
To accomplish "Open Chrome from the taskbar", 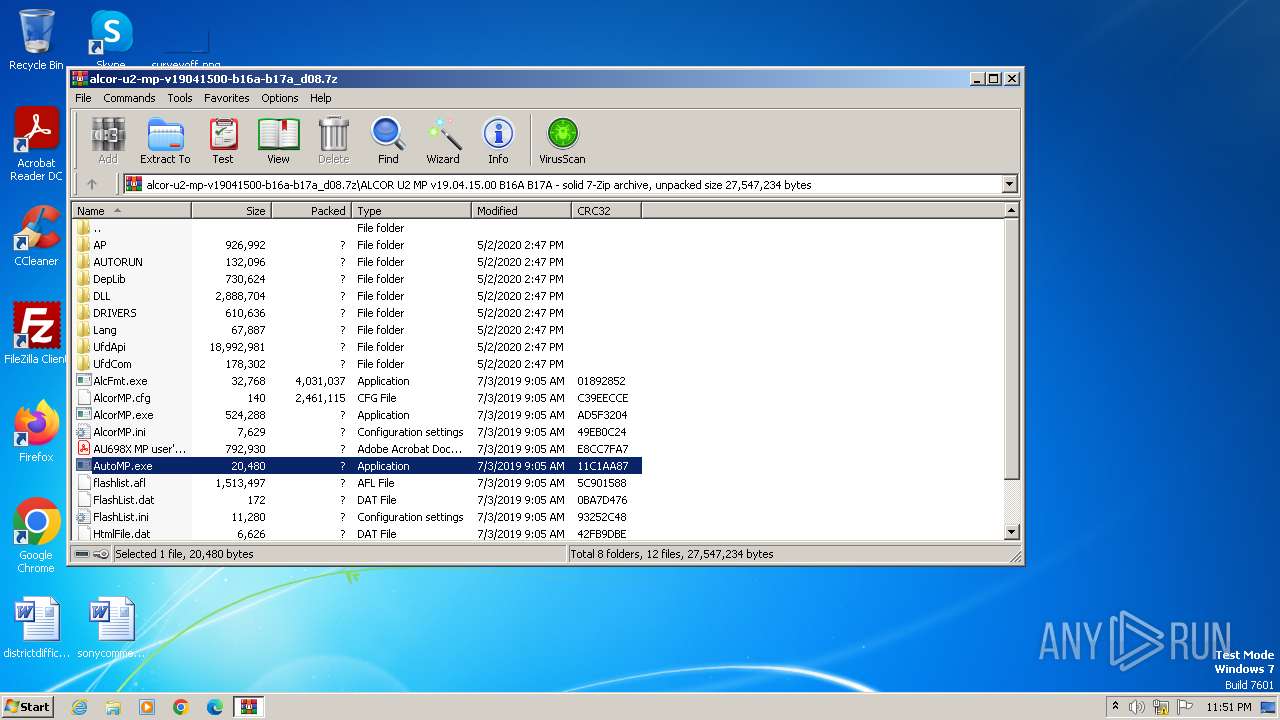I will pyautogui.click(x=181, y=707).
